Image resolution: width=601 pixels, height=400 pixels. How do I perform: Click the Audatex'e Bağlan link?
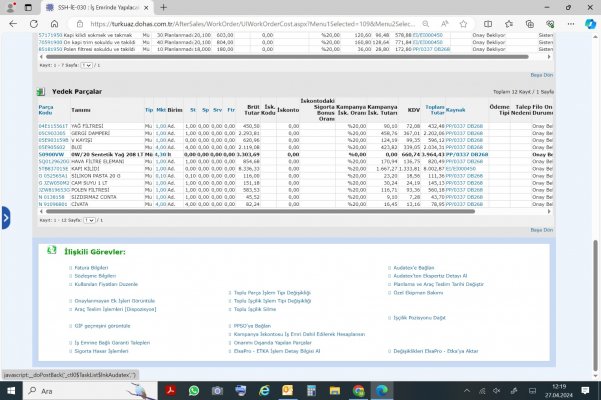(415, 268)
